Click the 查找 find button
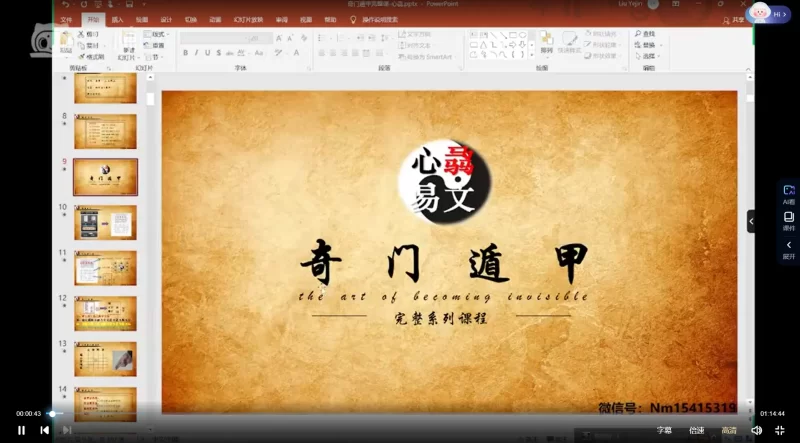The width and height of the screenshot is (800, 443). (x=645, y=34)
